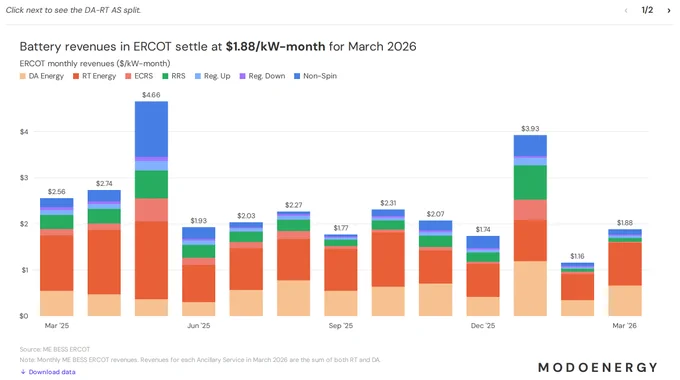Click the $2 y-axis label

(24, 224)
